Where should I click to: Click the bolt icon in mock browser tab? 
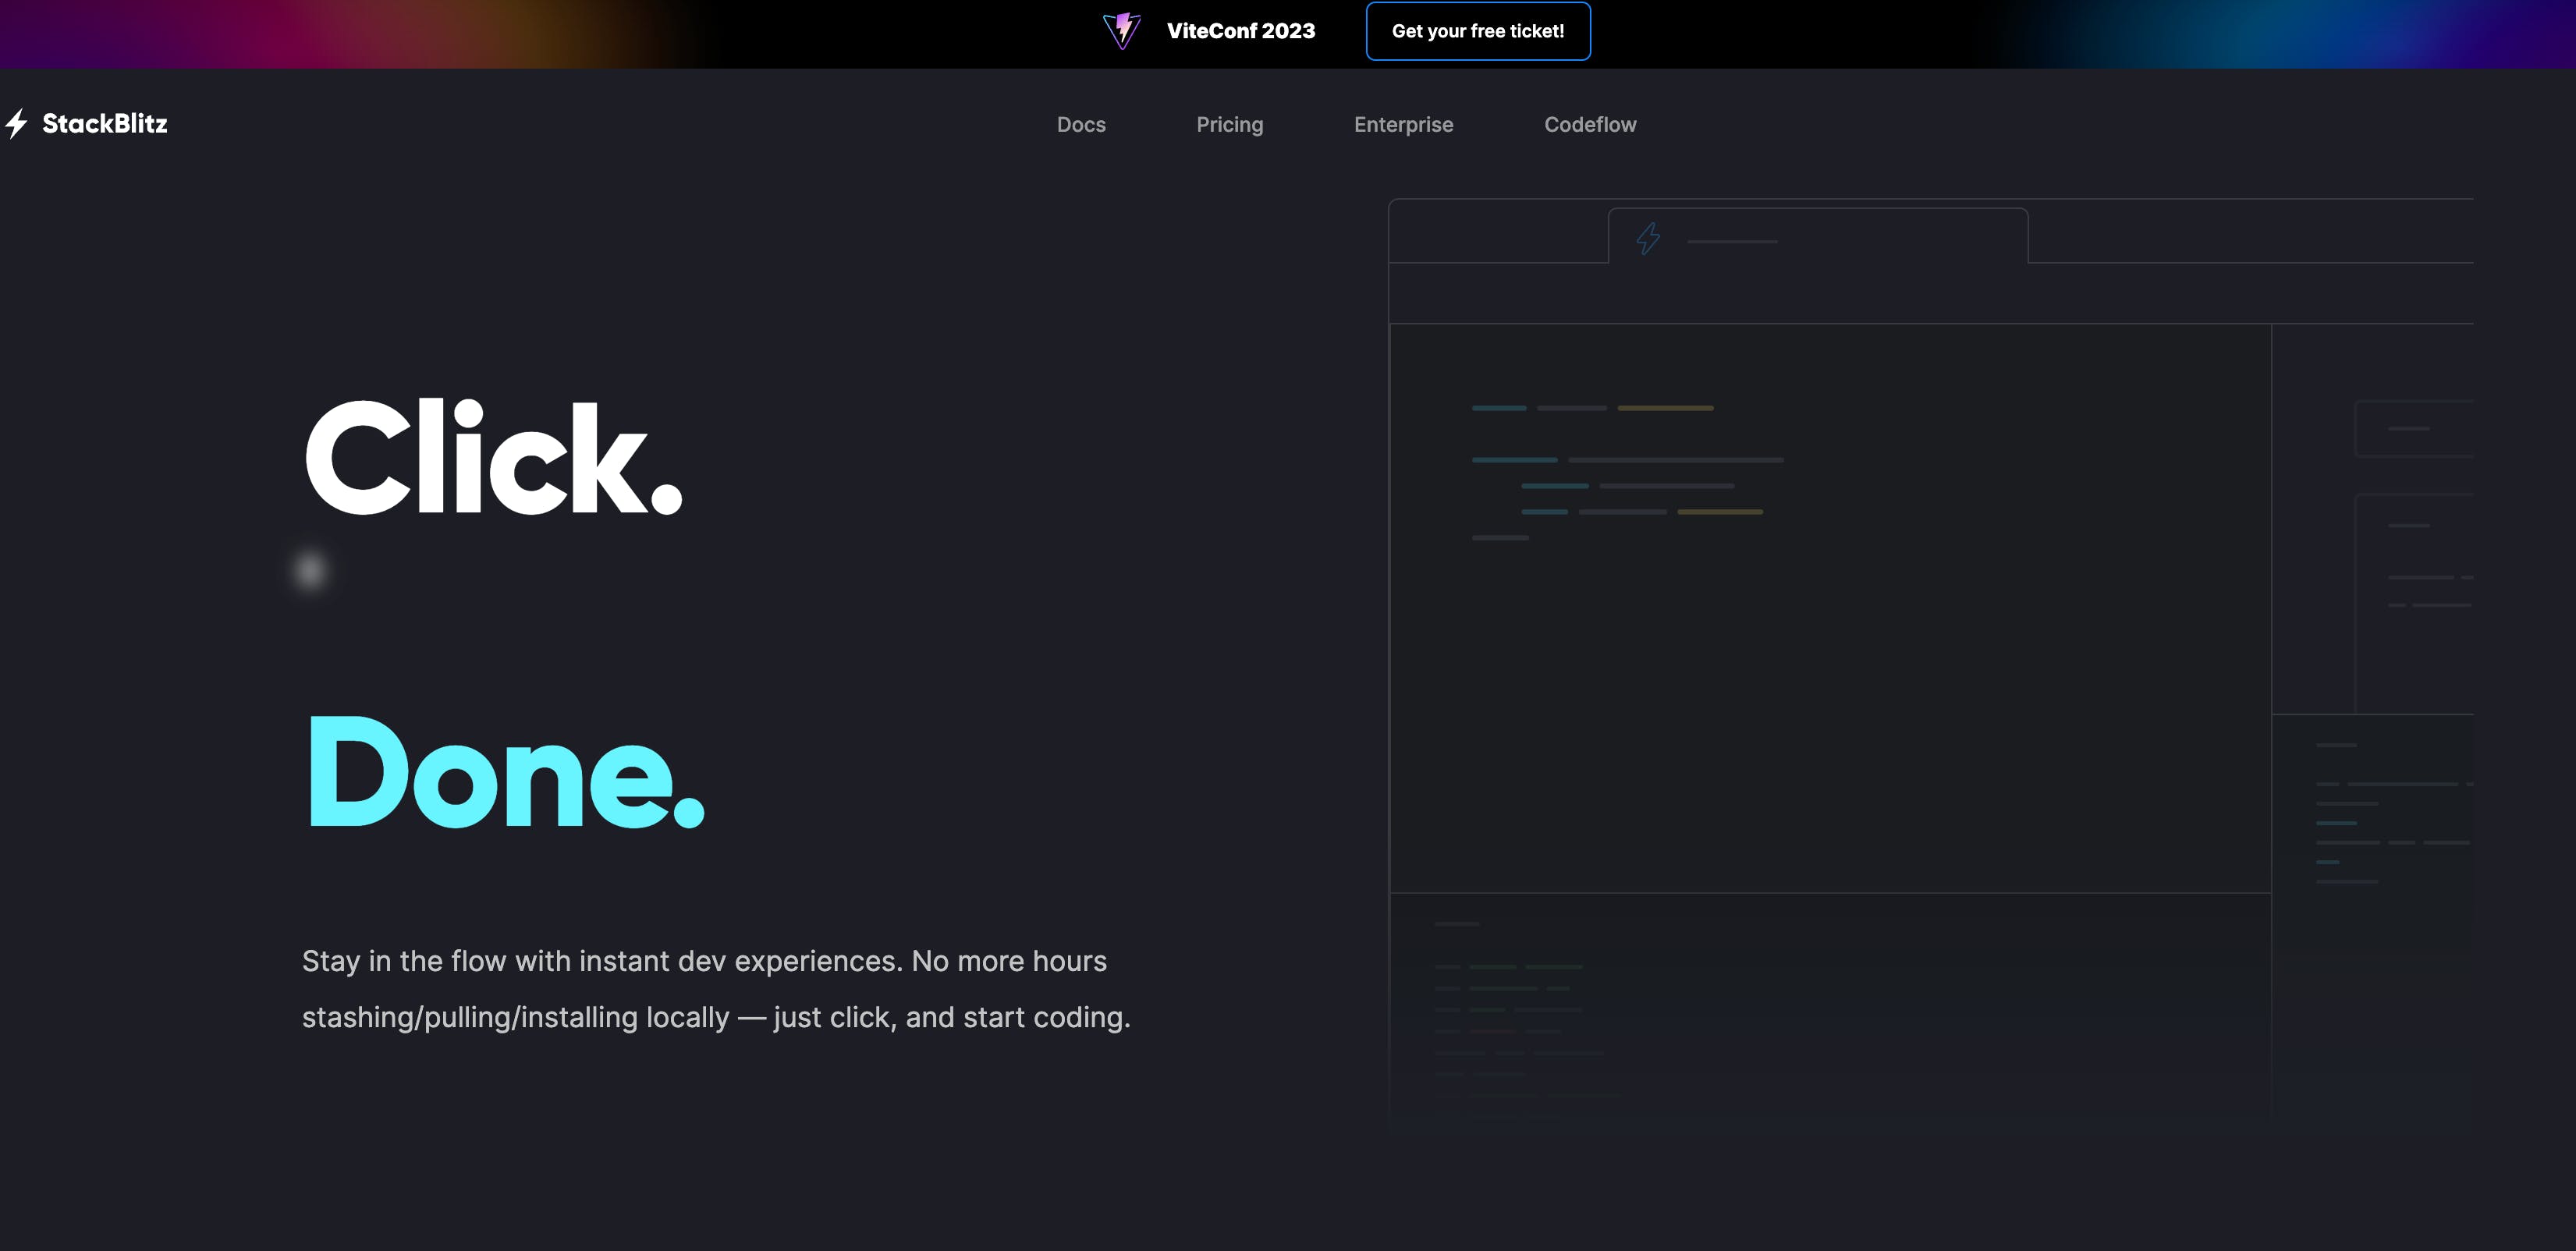(x=1648, y=238)
